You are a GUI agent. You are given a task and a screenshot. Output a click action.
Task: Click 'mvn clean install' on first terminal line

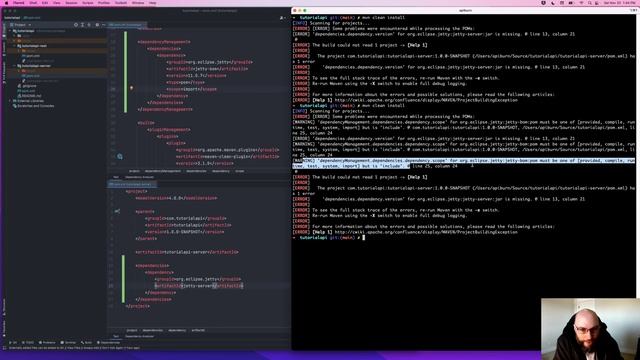383,18
